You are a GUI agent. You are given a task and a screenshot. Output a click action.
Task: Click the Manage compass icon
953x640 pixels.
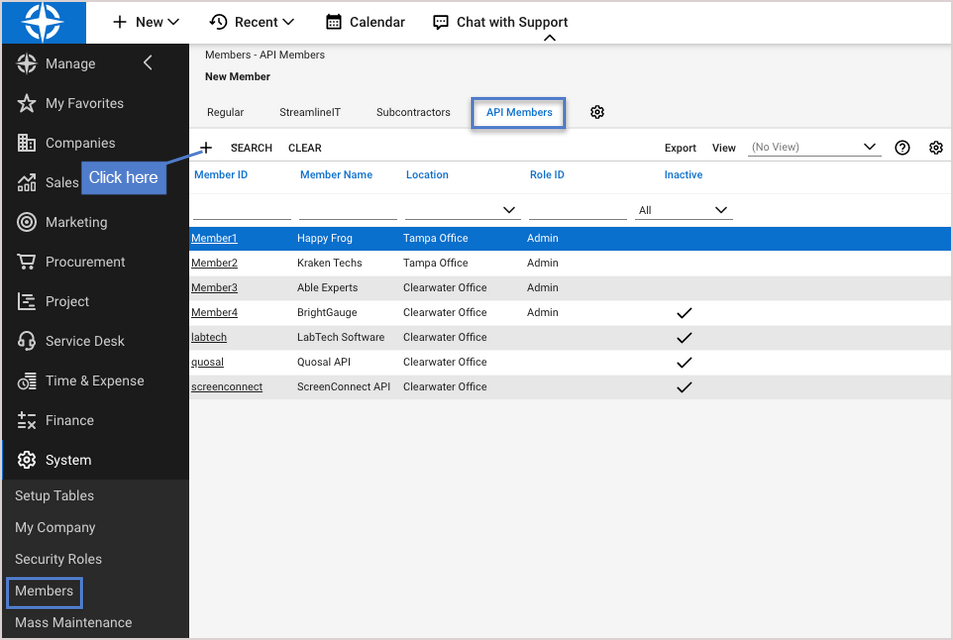(27, 63)
